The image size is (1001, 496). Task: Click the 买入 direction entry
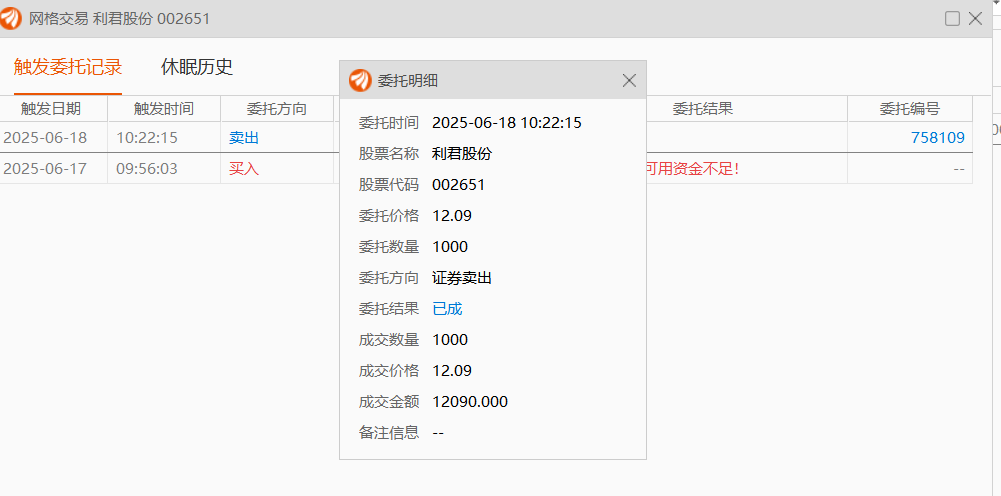click(x=244, y=169)
